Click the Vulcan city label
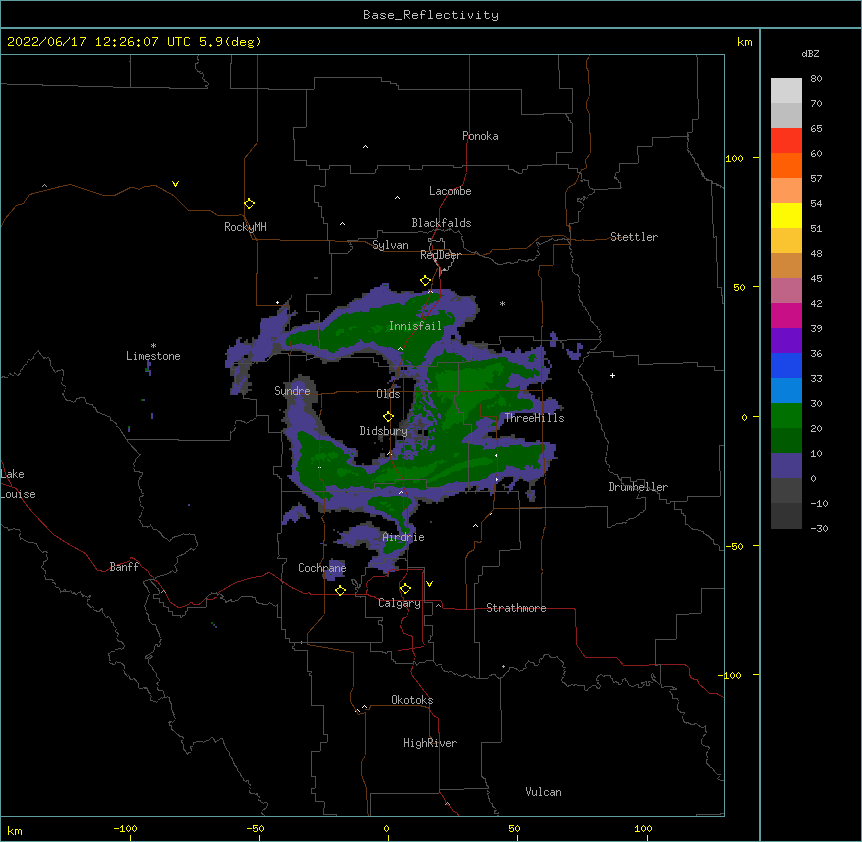 543,792
